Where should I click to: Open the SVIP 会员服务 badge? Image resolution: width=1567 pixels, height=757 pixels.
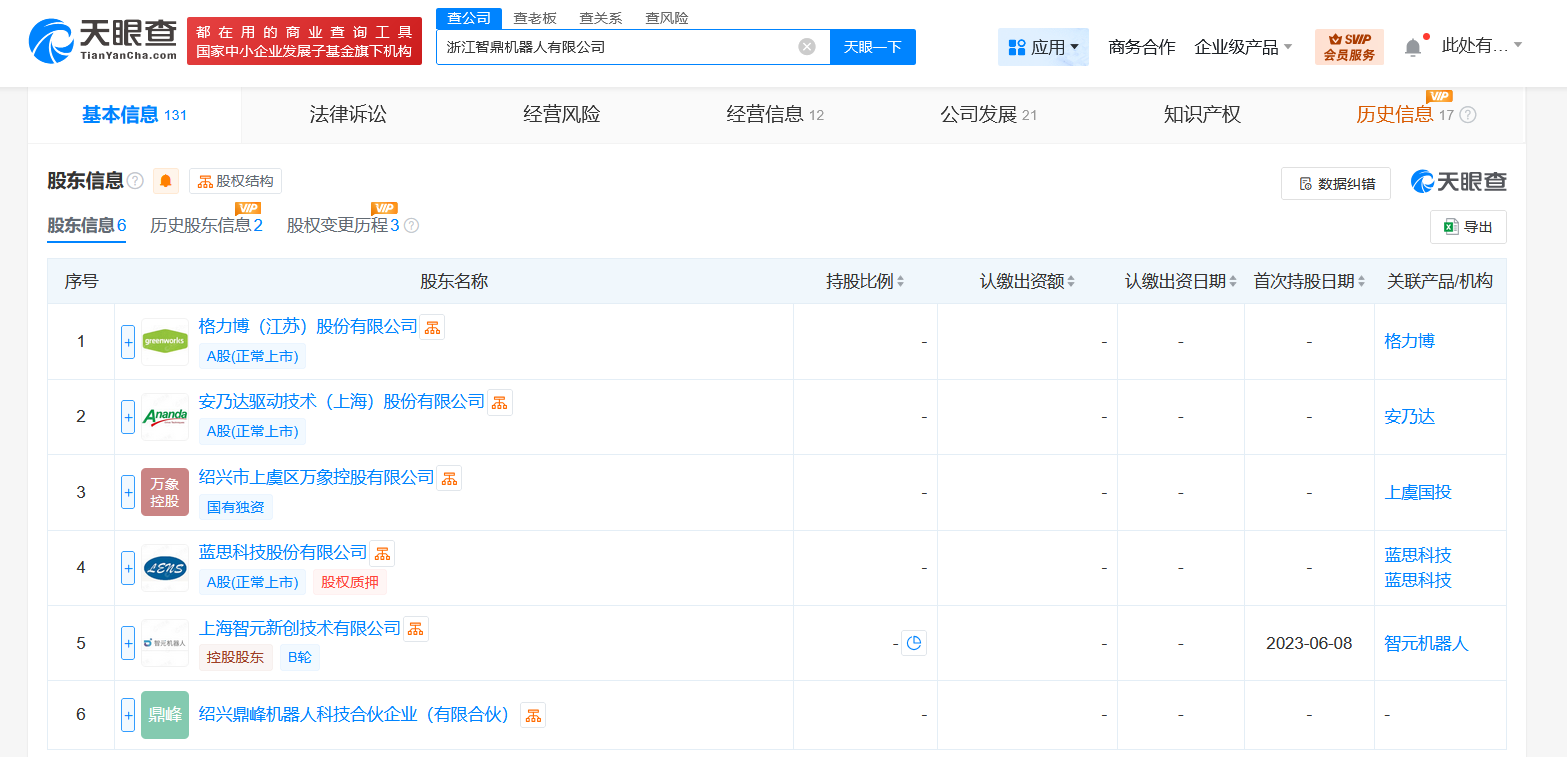pos(1349,47)
